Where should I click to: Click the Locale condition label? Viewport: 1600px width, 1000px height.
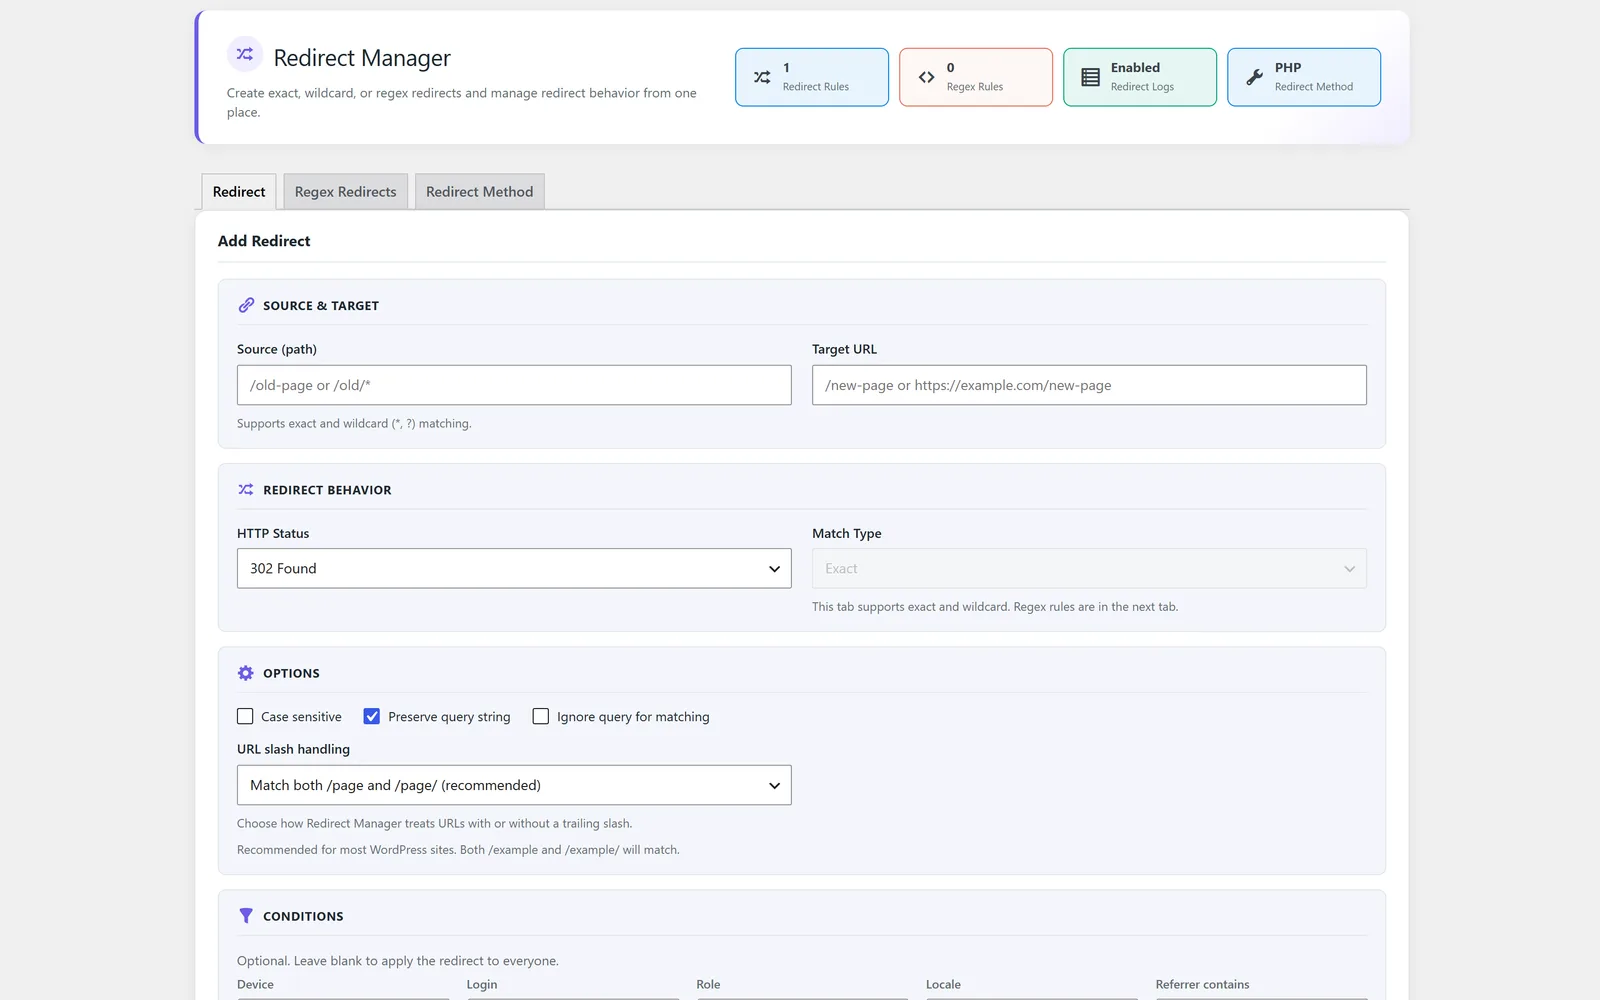(943, 985)
